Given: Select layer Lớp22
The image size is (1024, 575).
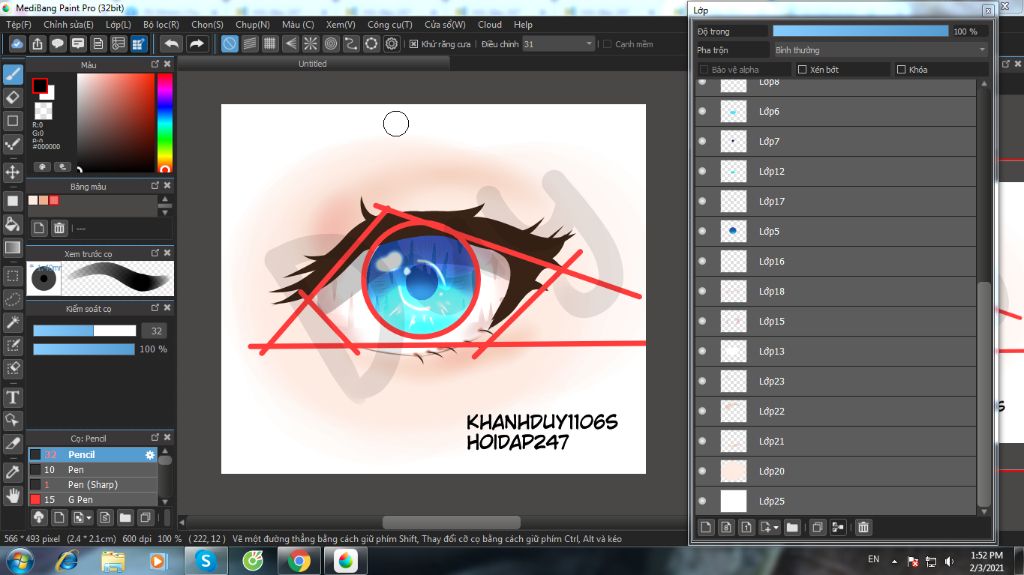Looking at the screenshot, I should pyautogui.click(x=836, y=411).
